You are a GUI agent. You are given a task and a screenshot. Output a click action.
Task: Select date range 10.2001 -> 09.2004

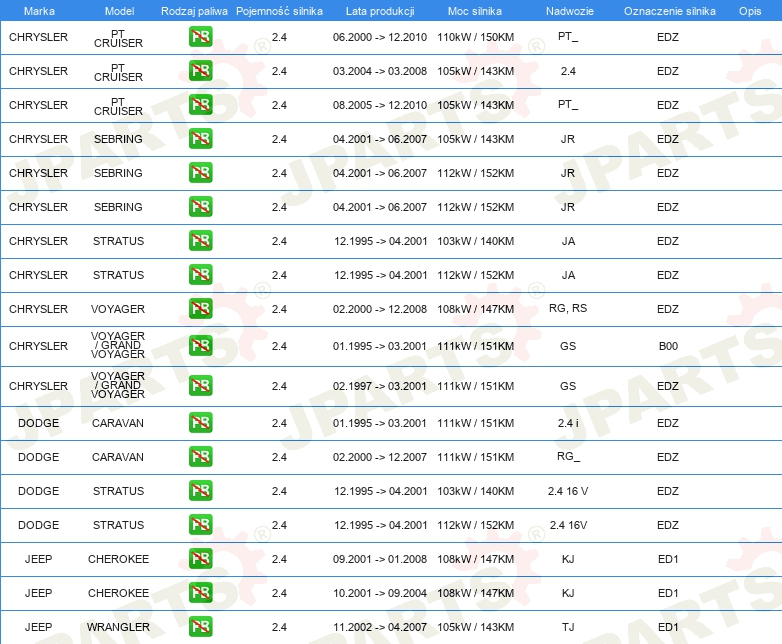[x=380, y=593]
